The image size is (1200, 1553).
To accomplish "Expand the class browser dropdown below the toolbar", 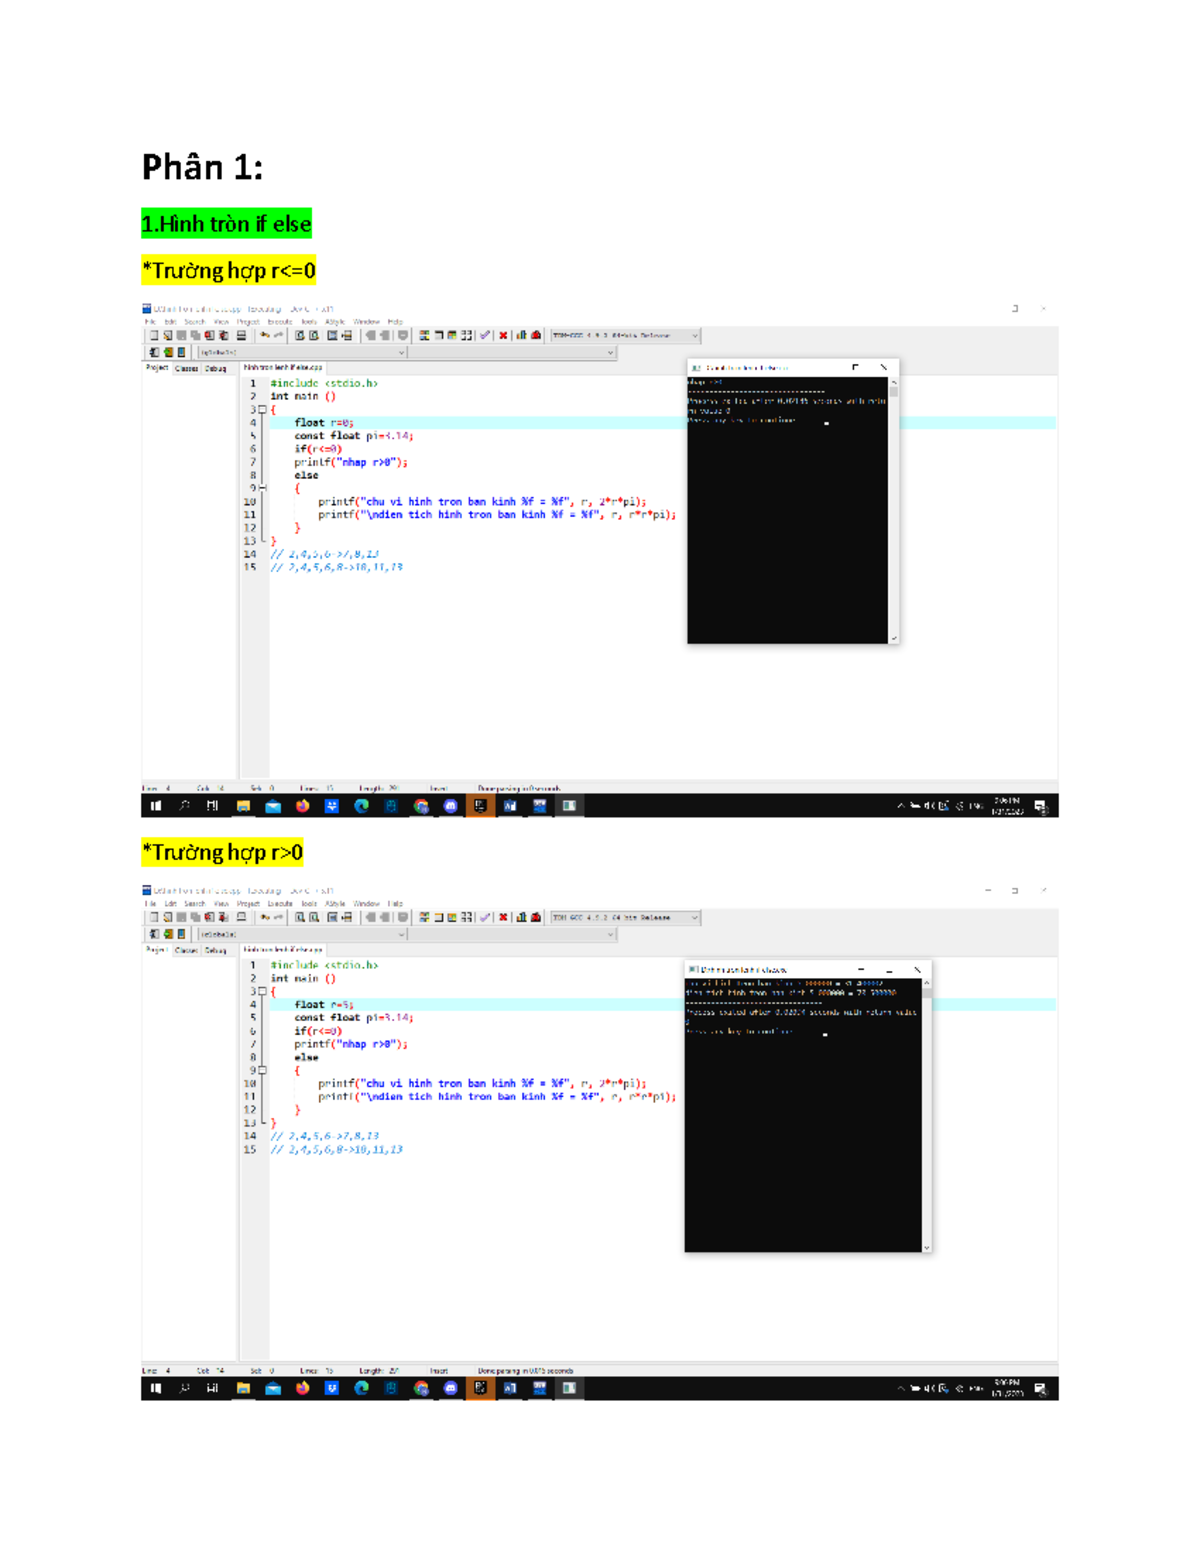I will coord(402,351).
